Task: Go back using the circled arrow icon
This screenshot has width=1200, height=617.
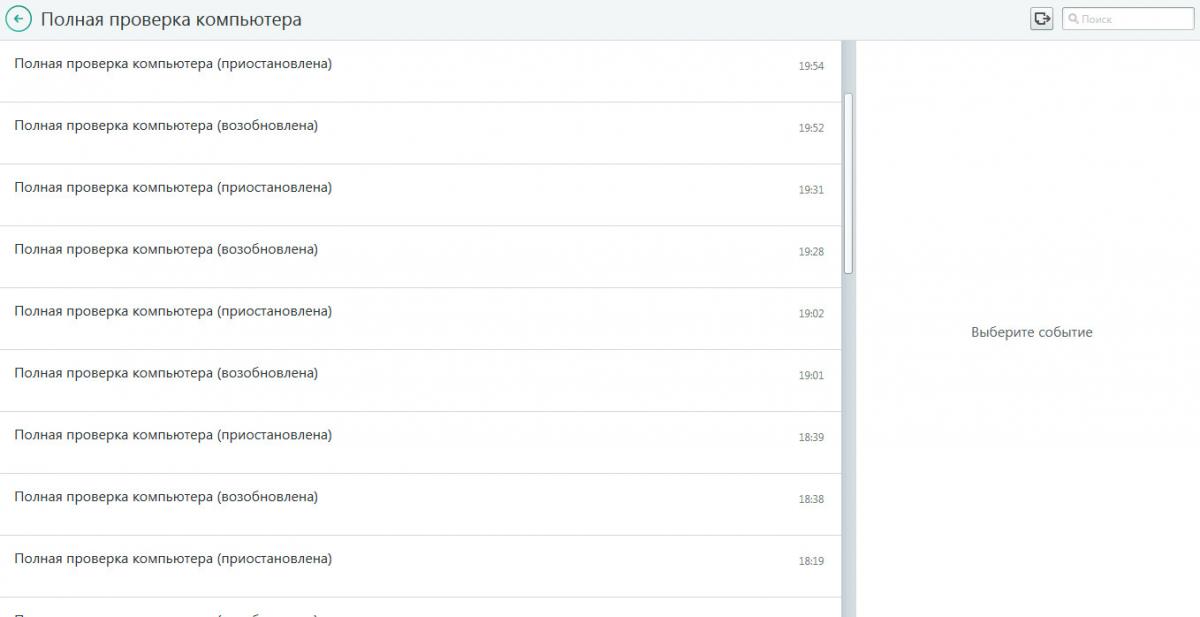Action: 18,19
